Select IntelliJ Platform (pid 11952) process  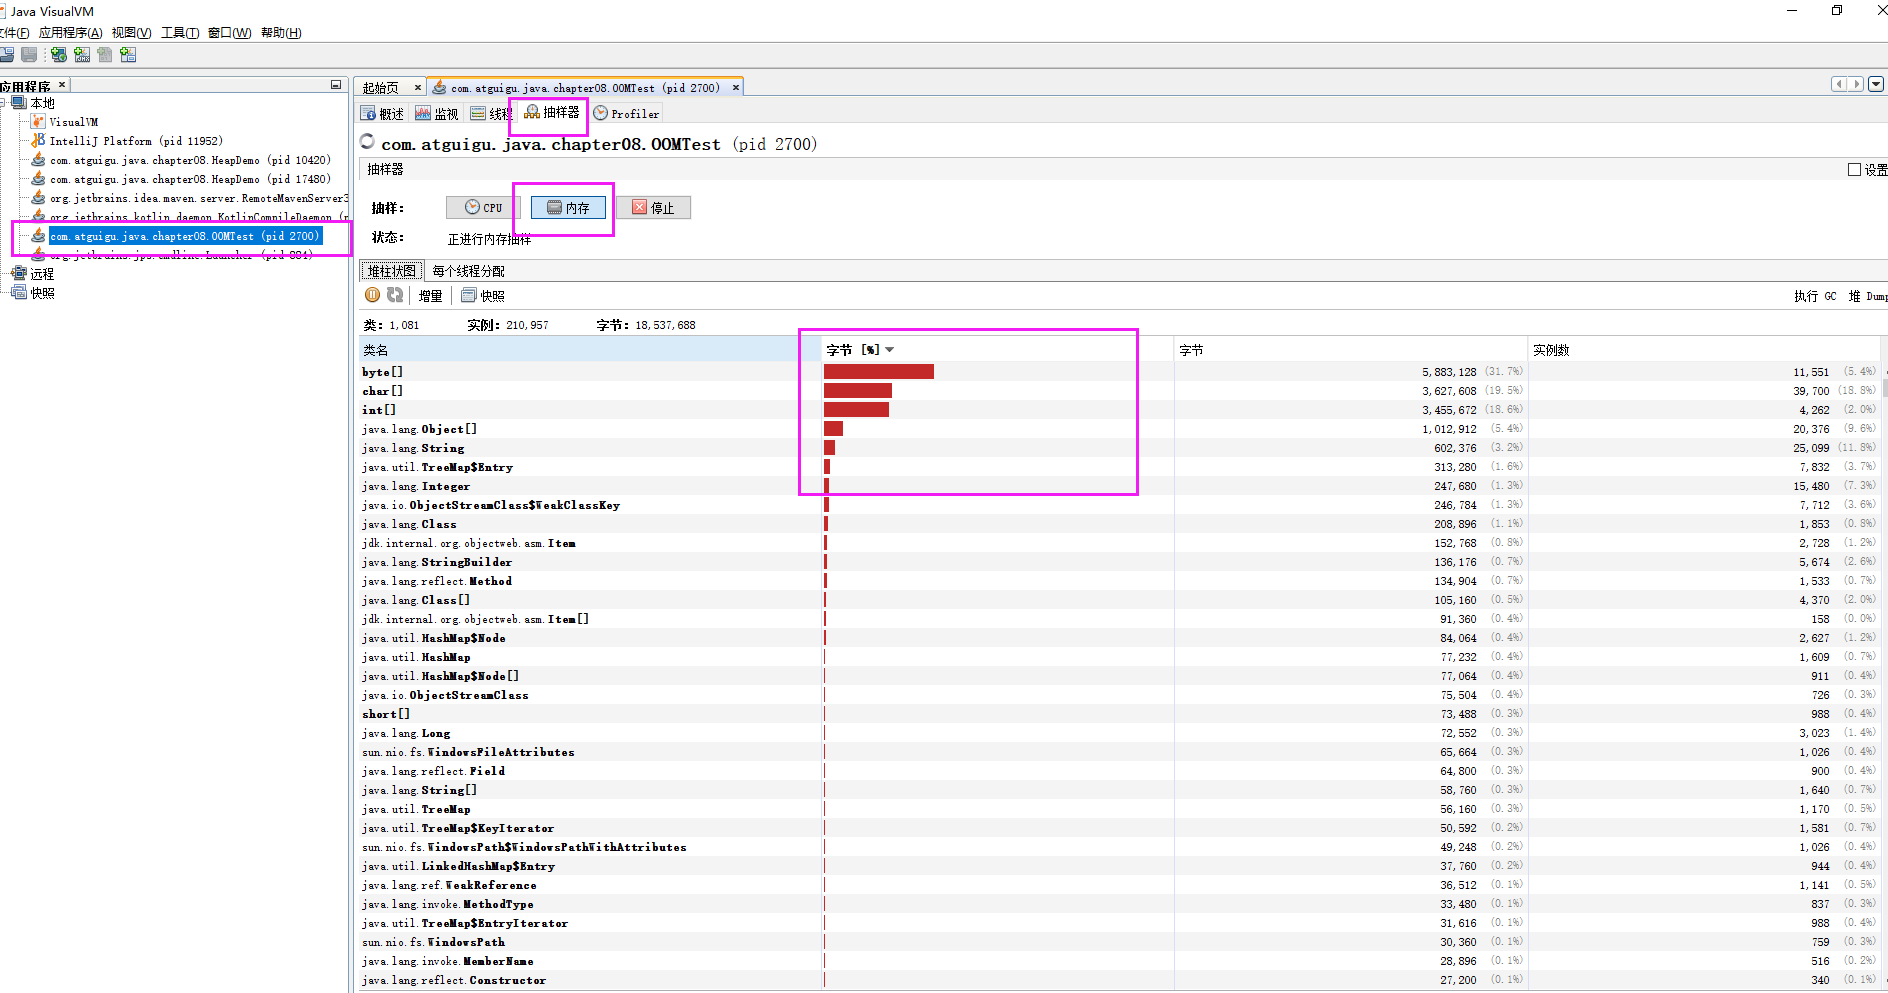(x=135, y=141)
